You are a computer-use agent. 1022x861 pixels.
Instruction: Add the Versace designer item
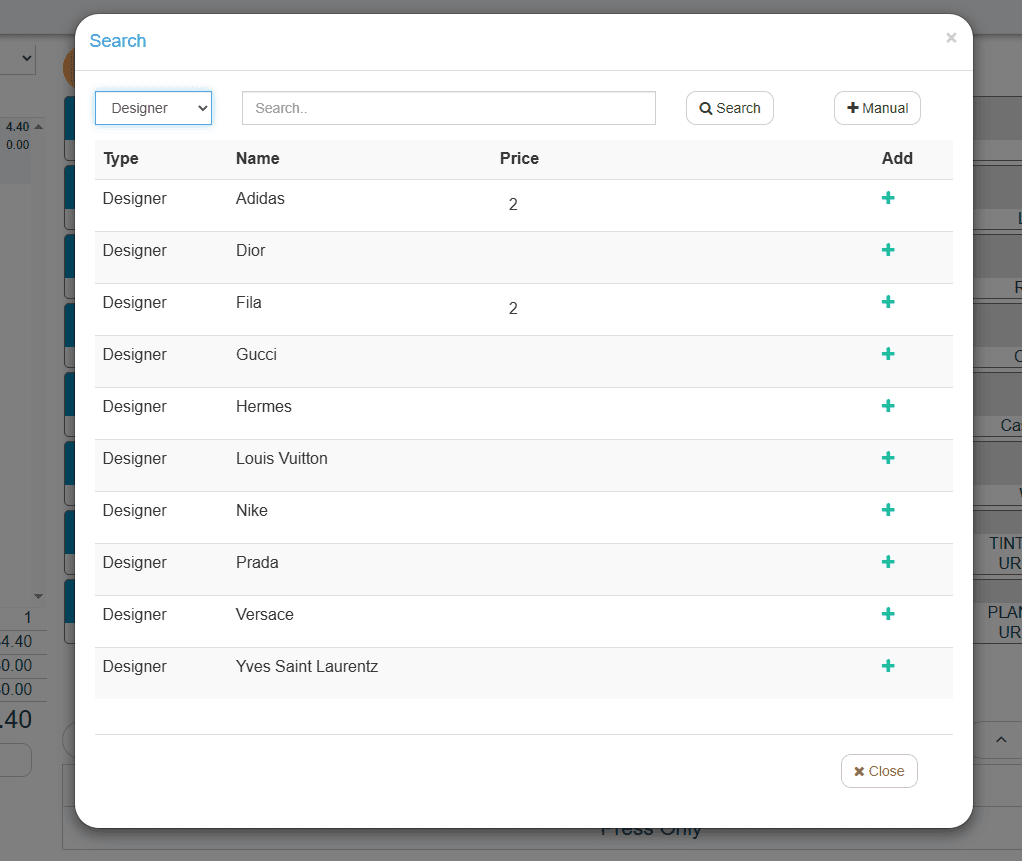pos(888,614)
